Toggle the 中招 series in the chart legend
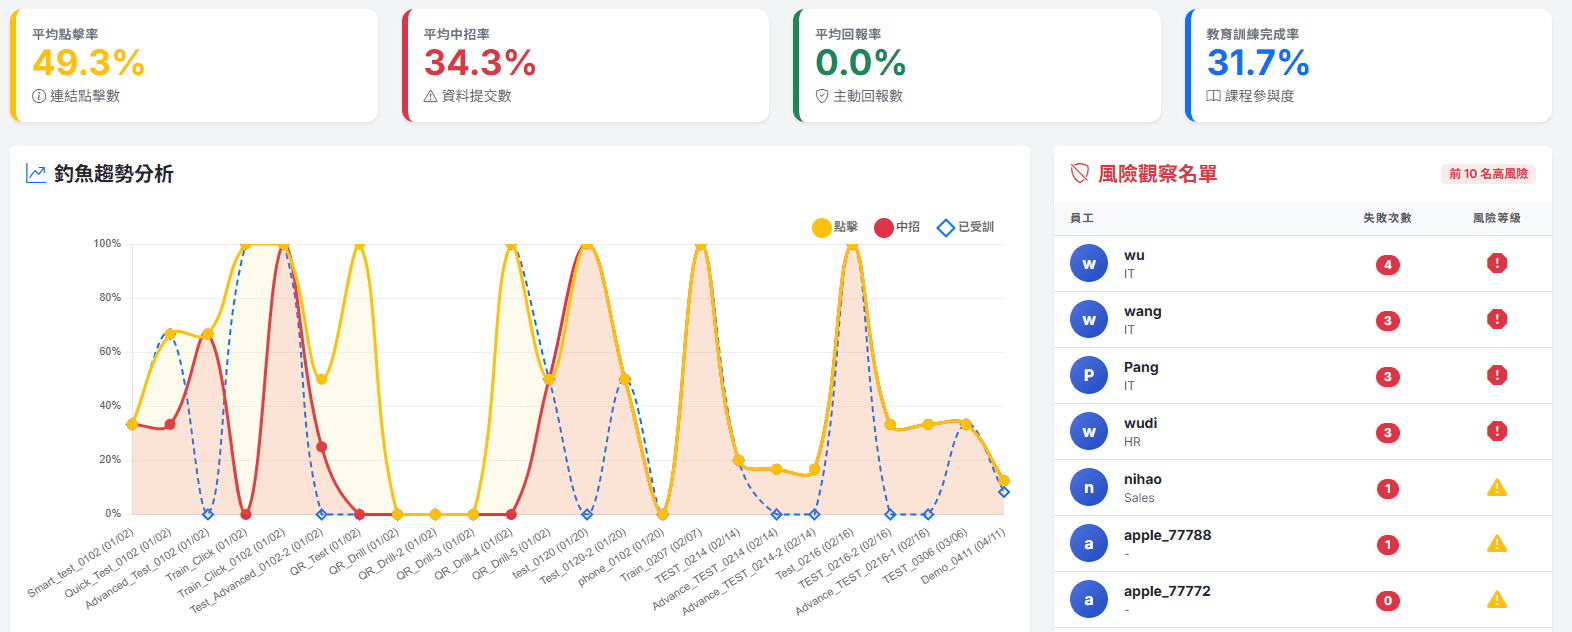The height and width of the screenshot is (632, 1572). [x=897, y=227]
